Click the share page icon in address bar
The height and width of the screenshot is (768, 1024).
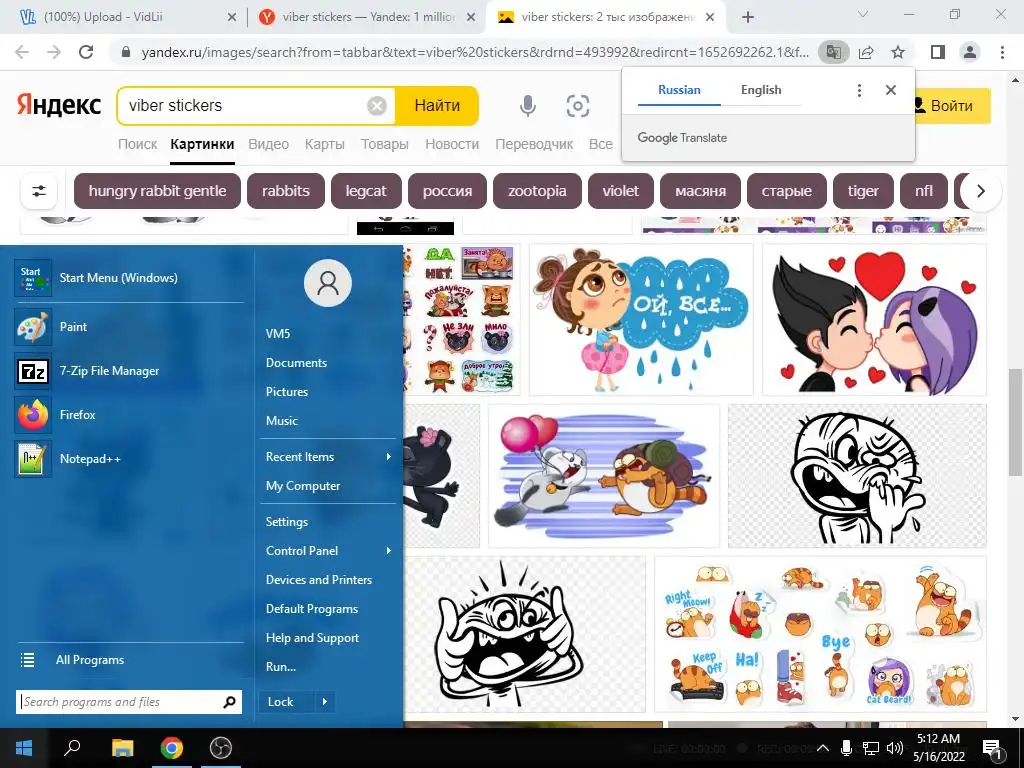tap(866, 52)
